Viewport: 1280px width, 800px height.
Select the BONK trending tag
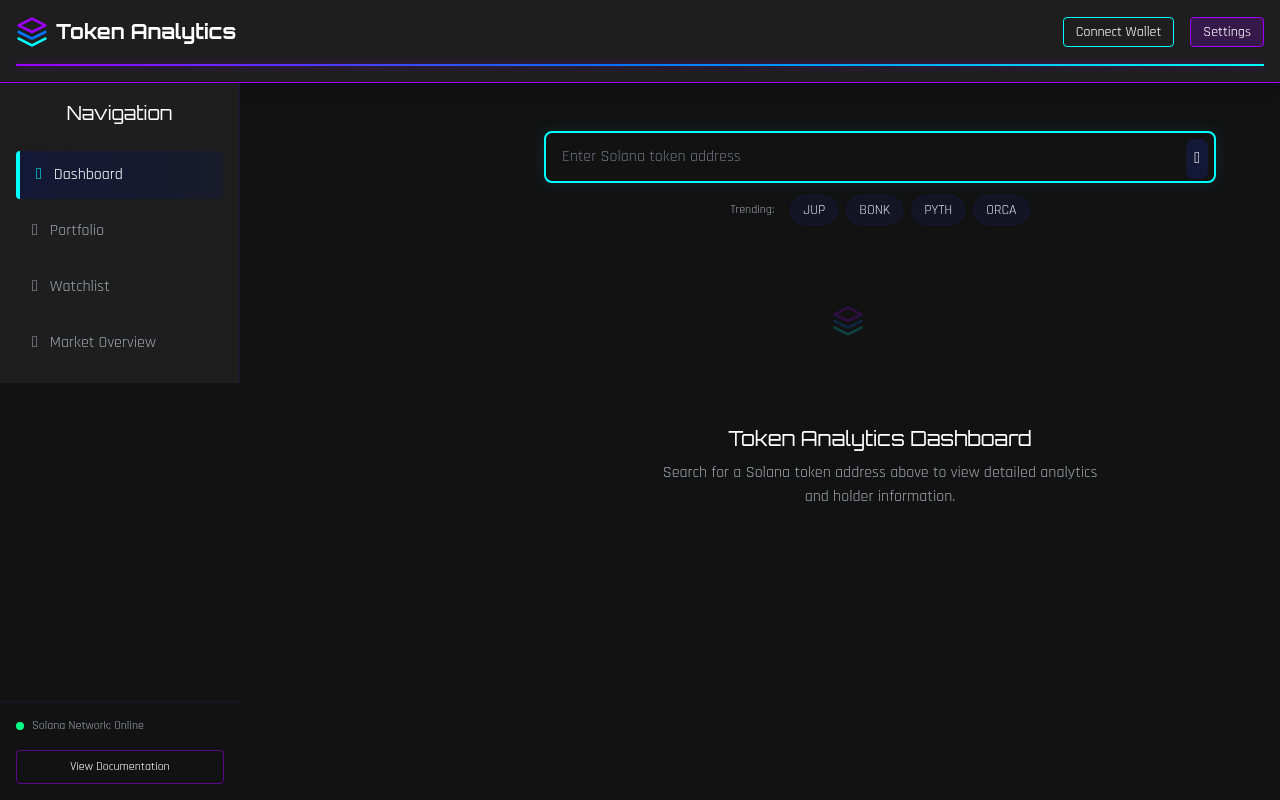point(874,210)
